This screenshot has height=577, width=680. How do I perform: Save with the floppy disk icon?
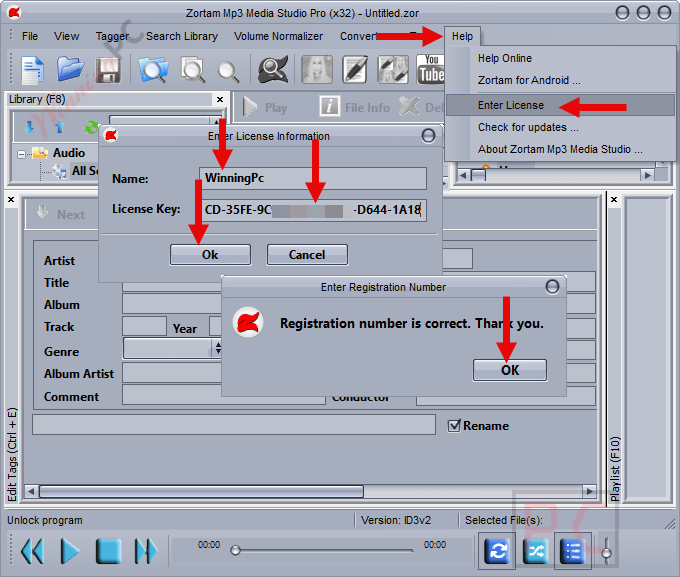coord(108,70)
